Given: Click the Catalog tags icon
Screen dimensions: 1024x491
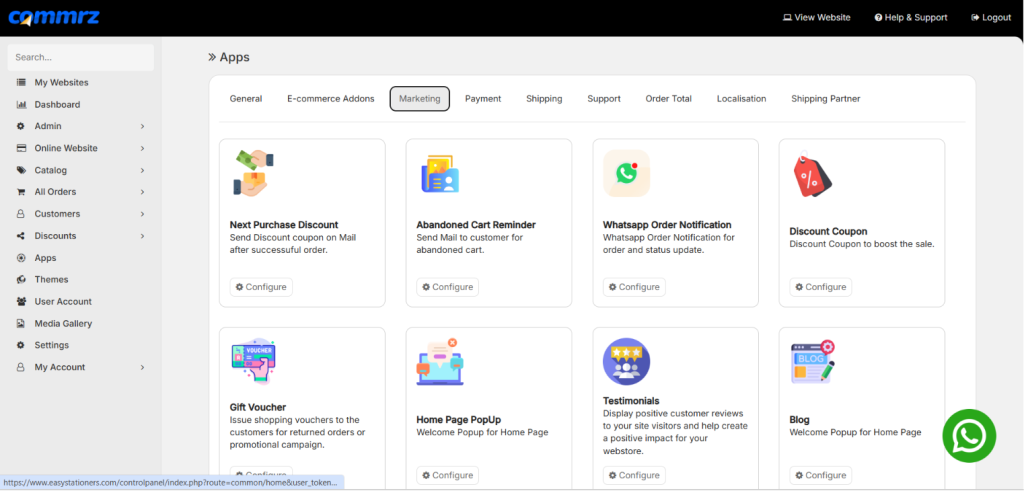Looking at the screenshot, I should pyautogui.click(x=21, y=170).
